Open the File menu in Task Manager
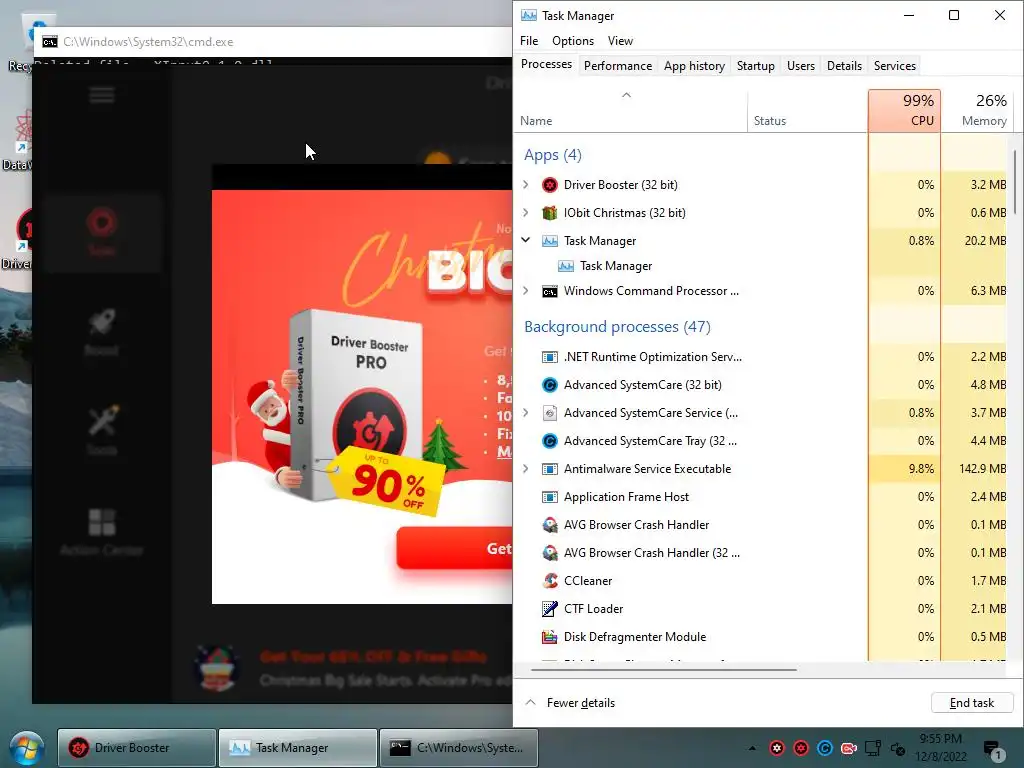Image resolution: width=1024 pixels, height=768 pixels. [529, 41]
